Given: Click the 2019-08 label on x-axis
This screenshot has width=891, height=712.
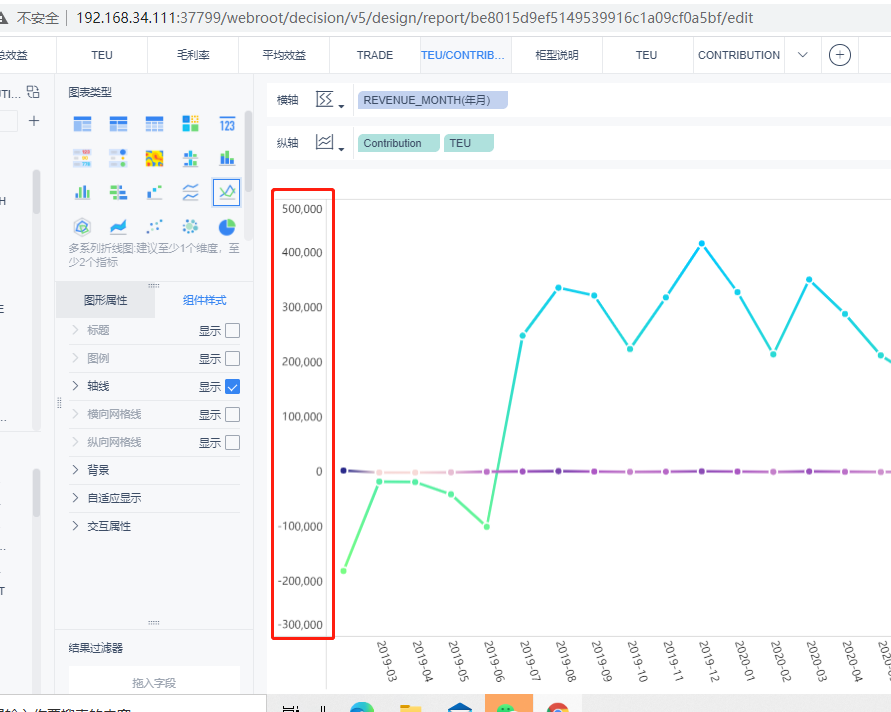Looking at the screenshot, I should (x=565, y=661).
